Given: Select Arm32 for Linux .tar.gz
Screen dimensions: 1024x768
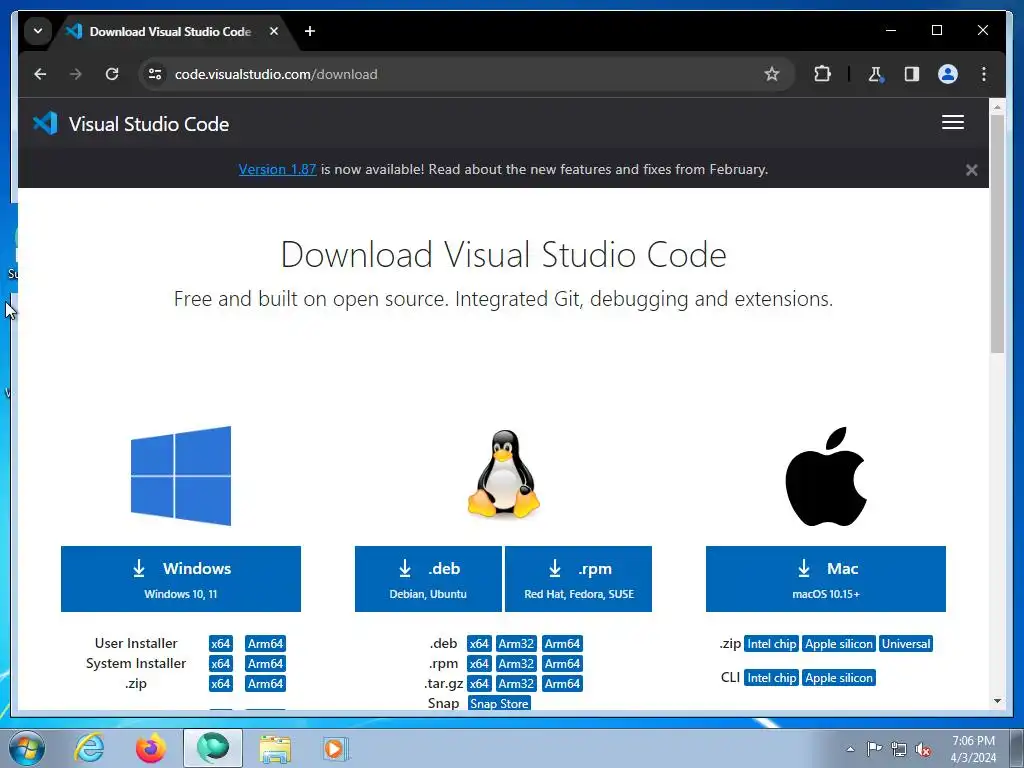Looking at the screenshot, I should coord(516,684).
